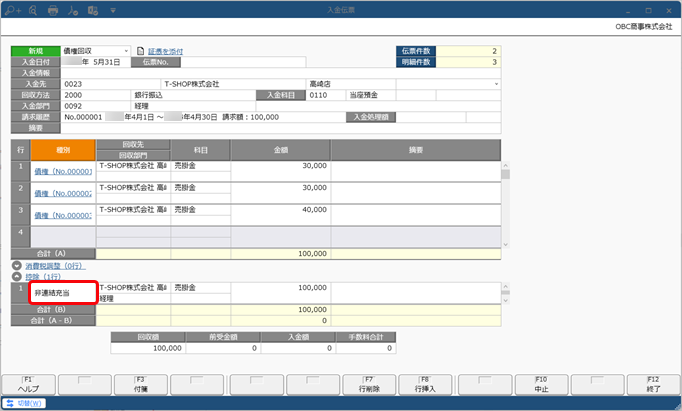Click the 入金日付 date field

[x=96, y=62]
